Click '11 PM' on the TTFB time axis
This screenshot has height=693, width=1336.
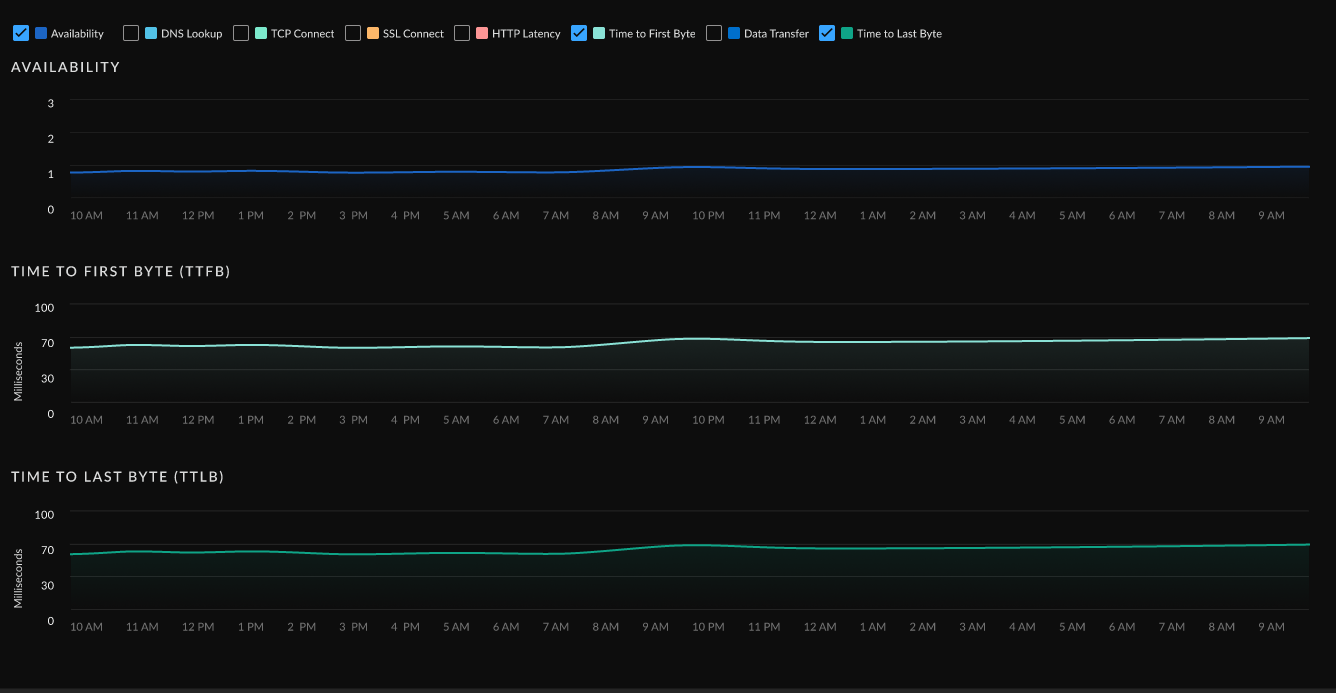(764, 420)
